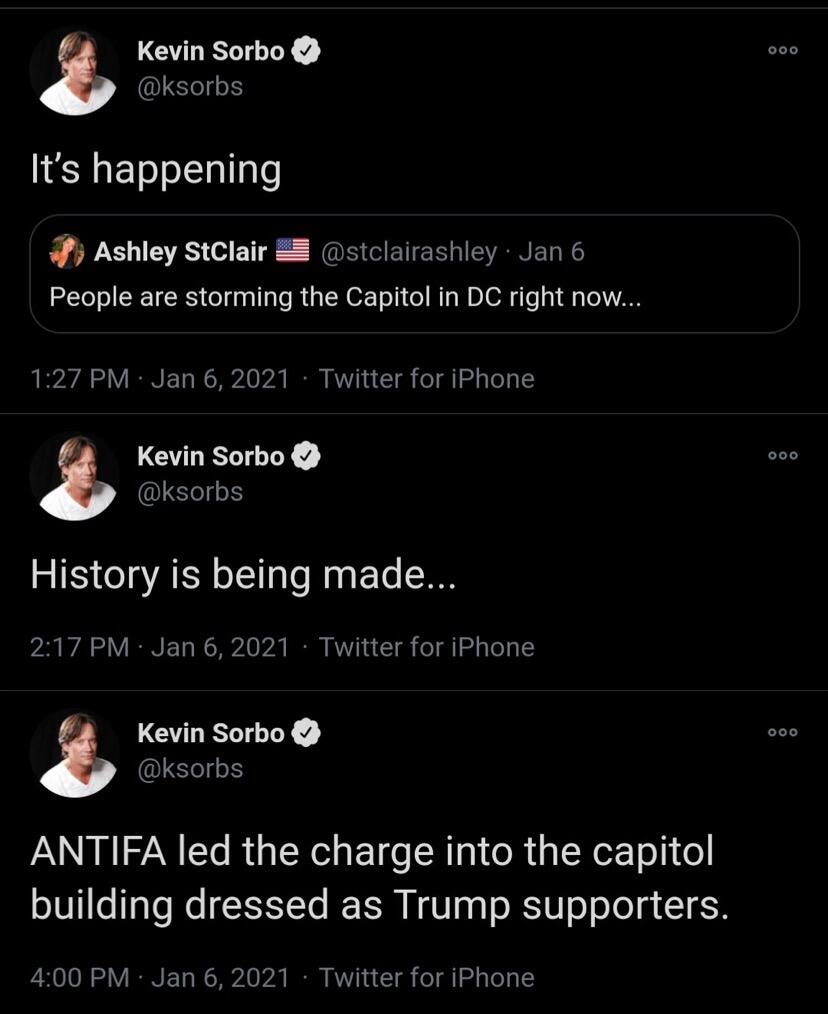
Task: Click the 2:17 PM · Jan 6, 2021 timestamp
Action: pyautogui.click(x=159, y=647)
